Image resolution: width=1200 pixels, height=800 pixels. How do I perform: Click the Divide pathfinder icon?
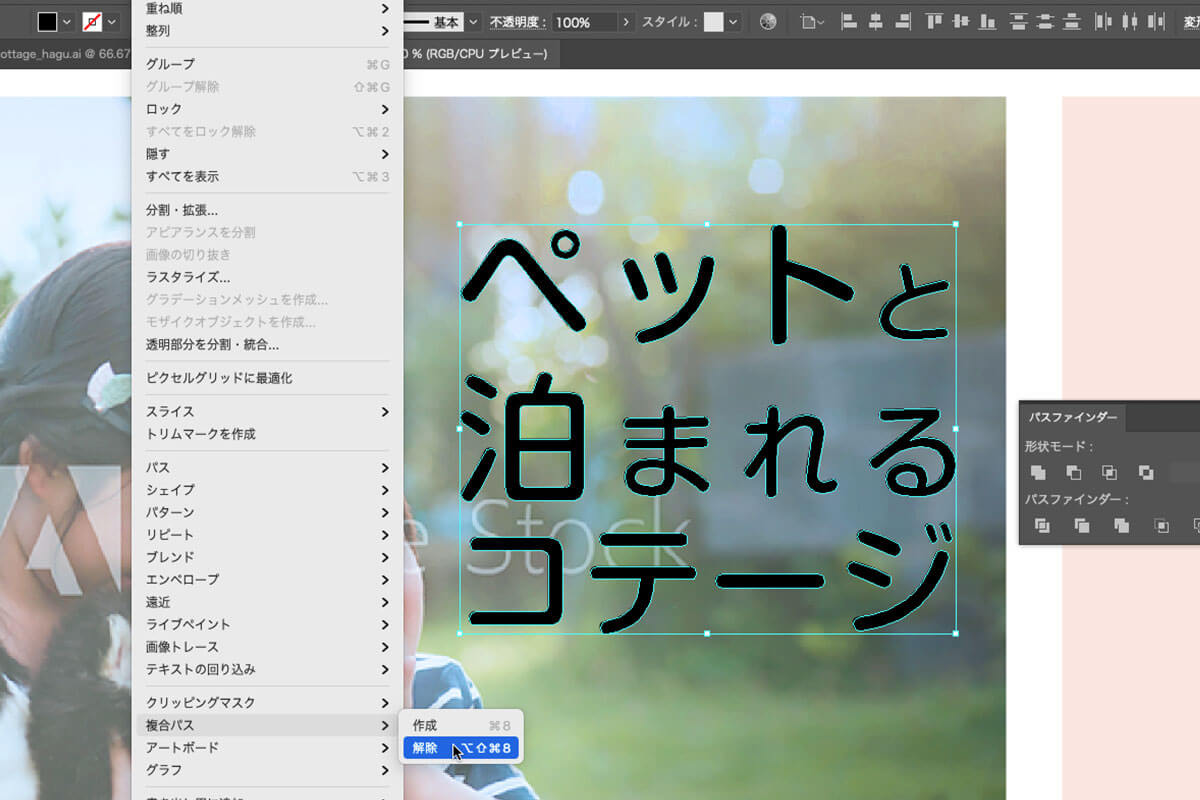tap(1042, 525)
